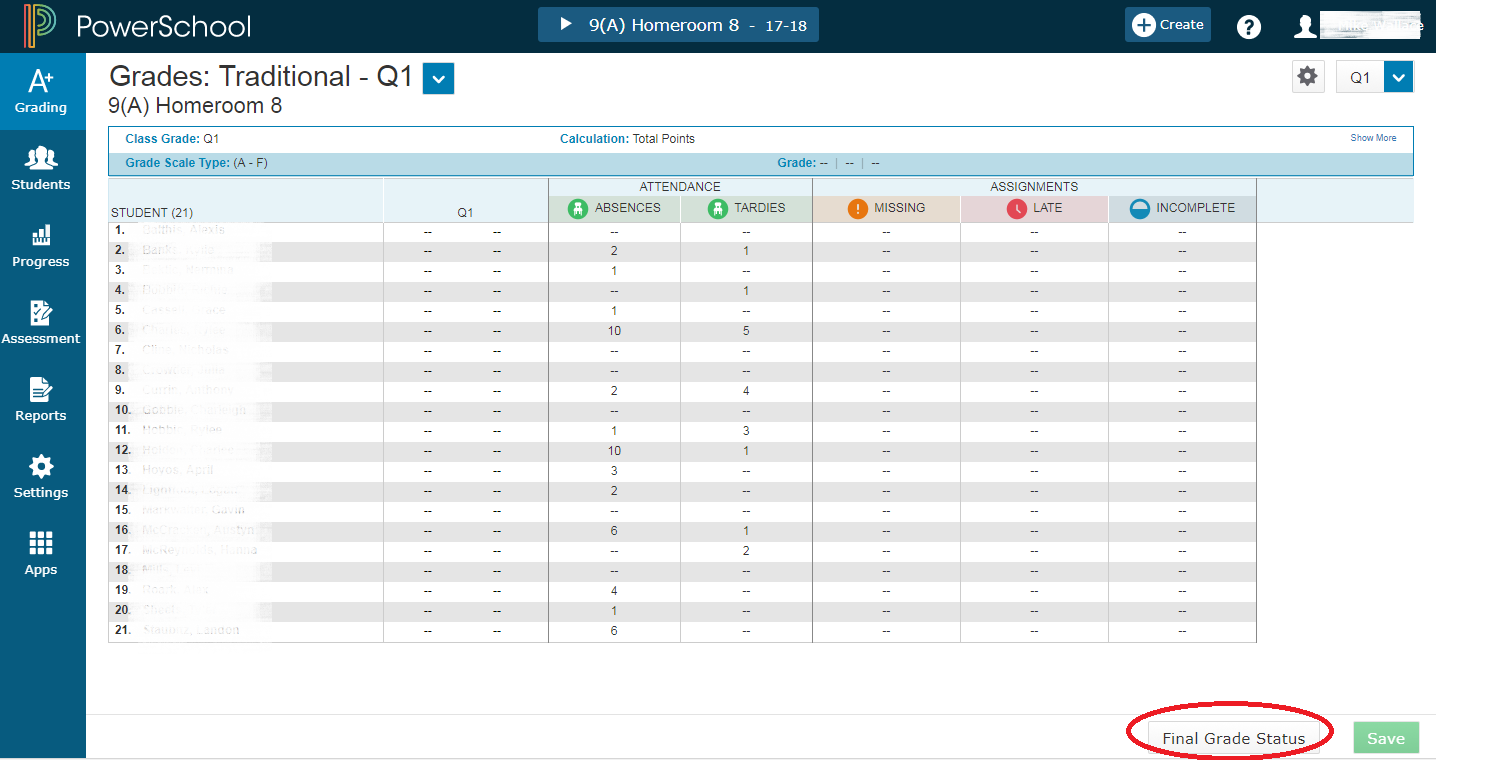
Task: Click the green Tardies attendance icon
Action: (717, 208)
